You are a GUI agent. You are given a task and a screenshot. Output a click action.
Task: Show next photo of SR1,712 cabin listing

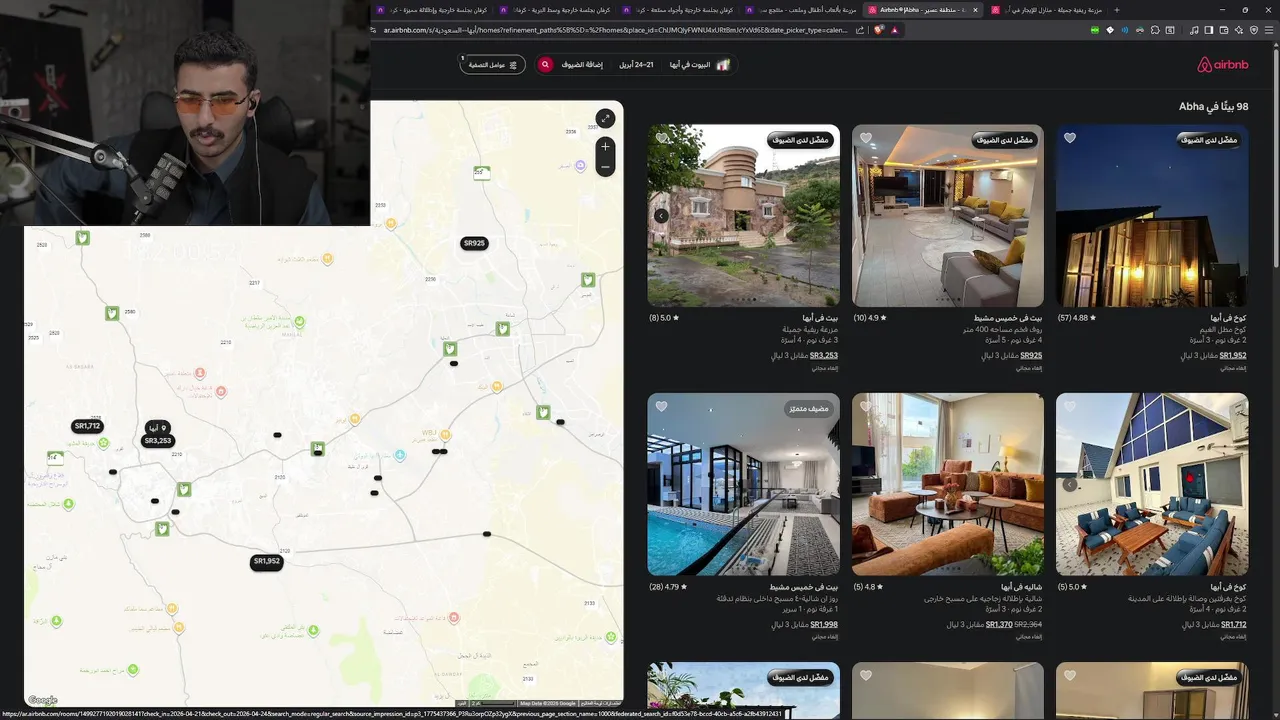[1069, 485]
